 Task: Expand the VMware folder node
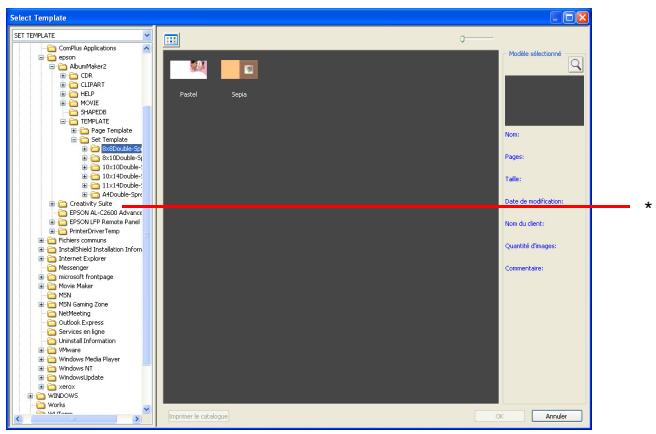[41, 350]
